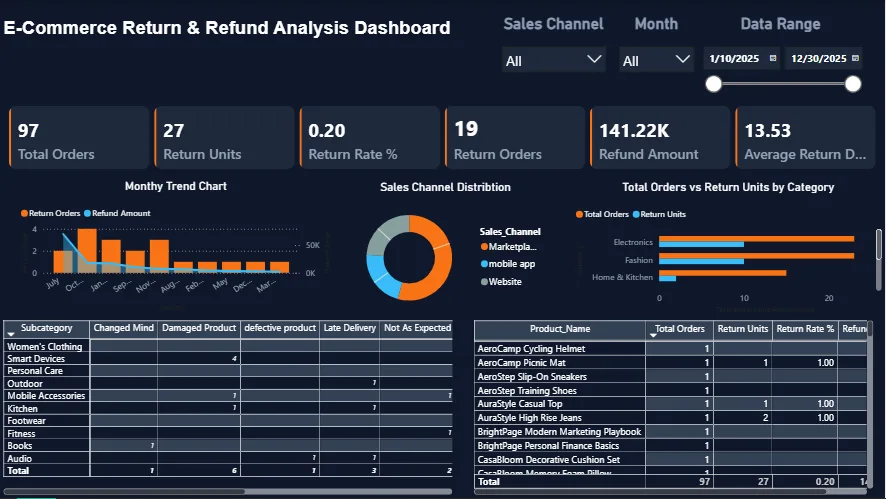Select the Mobile Accessories row
The height and width of the screenshot is (499, 886).
[228, 396]
